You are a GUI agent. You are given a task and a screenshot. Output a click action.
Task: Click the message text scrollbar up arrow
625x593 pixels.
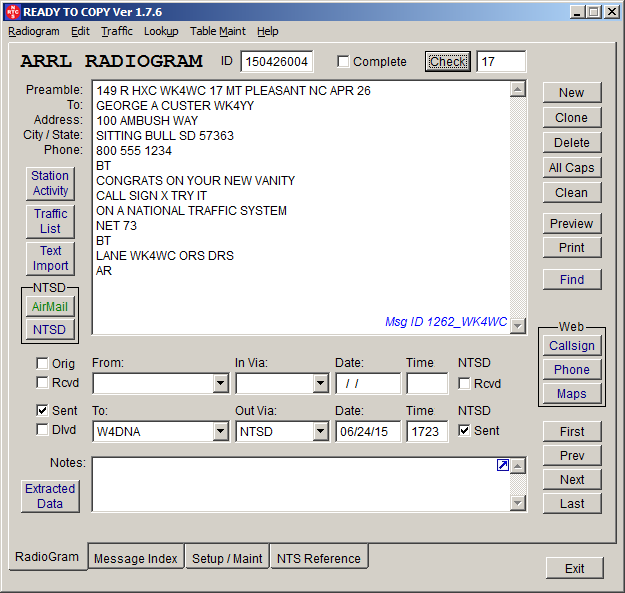tap(517, 89)
